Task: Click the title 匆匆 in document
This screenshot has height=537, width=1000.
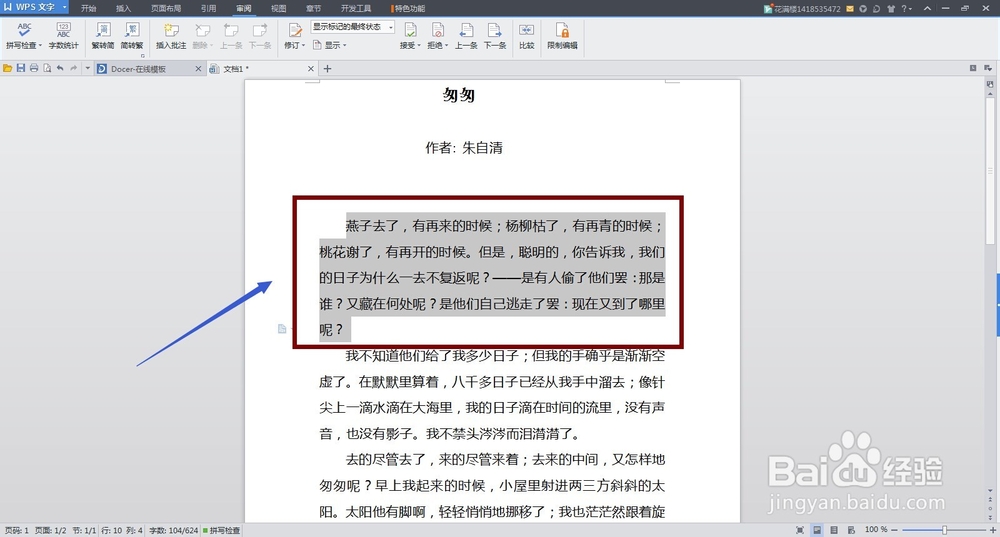Action: tap(459, 96)
